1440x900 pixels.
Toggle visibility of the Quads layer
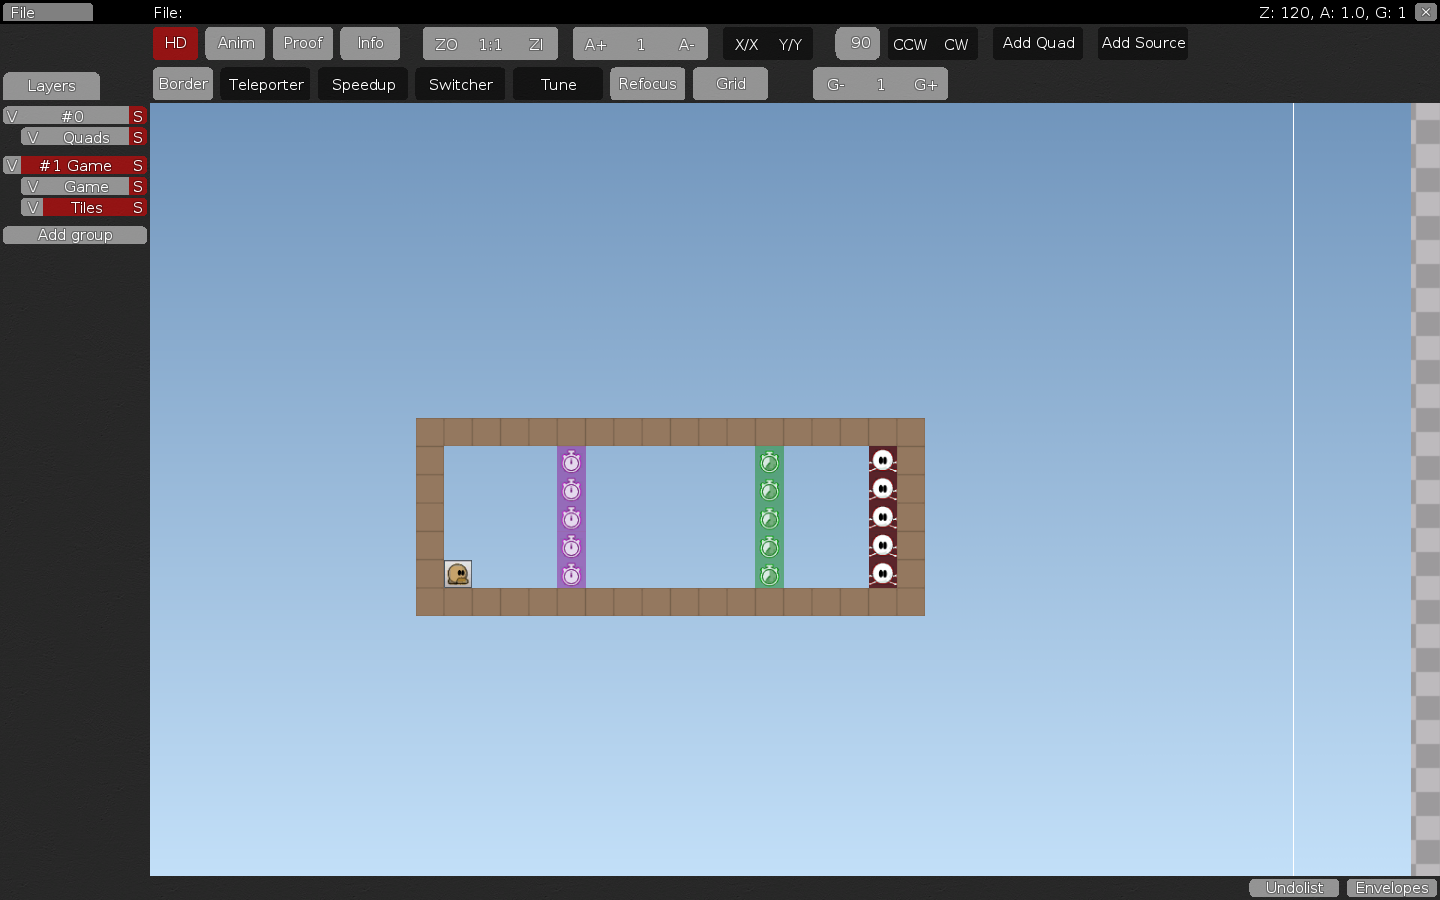[x=31, y=137]
